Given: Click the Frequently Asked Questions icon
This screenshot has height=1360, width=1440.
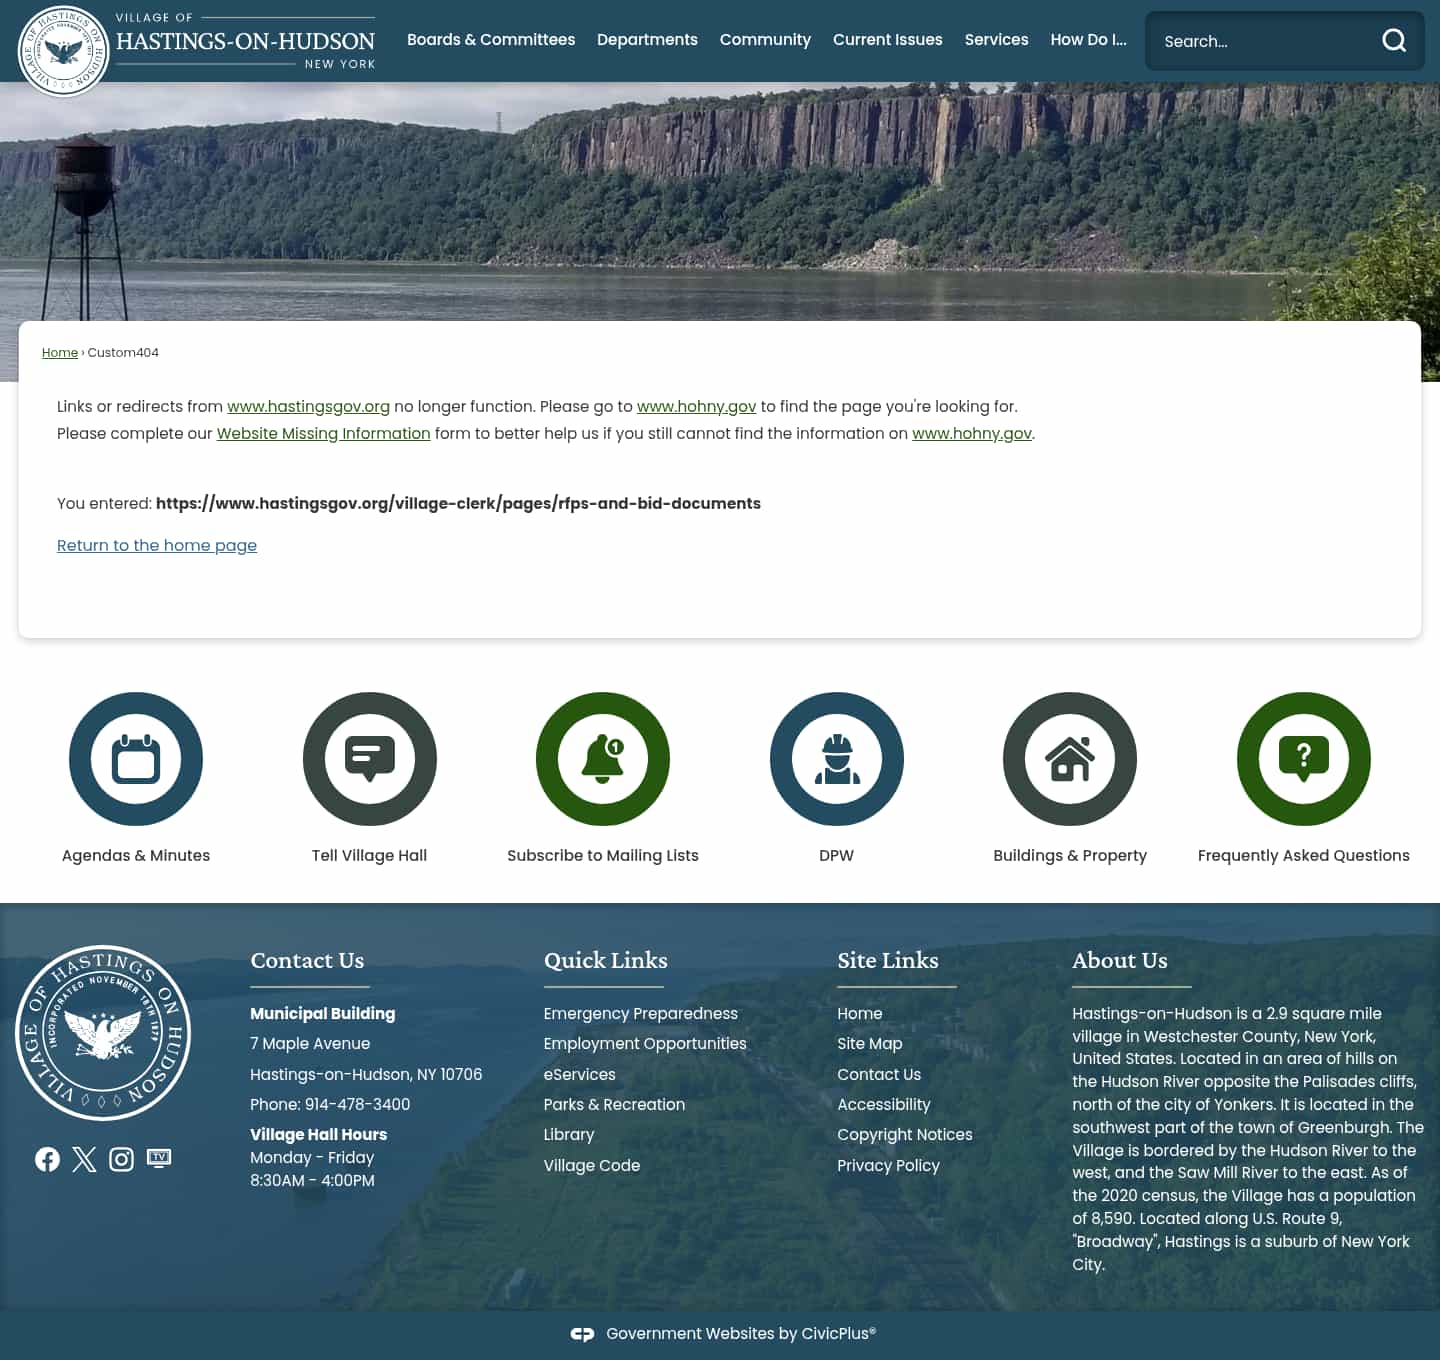Looking at the screenshot, I should 1303,759.
